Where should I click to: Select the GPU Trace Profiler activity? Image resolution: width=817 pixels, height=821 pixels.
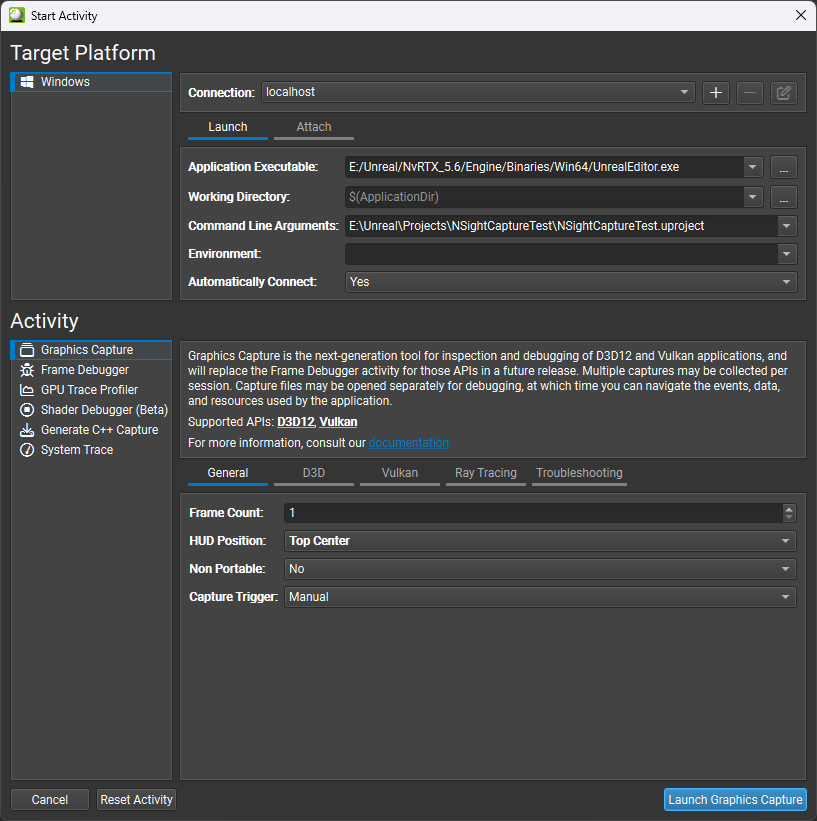tap(91, 390)
